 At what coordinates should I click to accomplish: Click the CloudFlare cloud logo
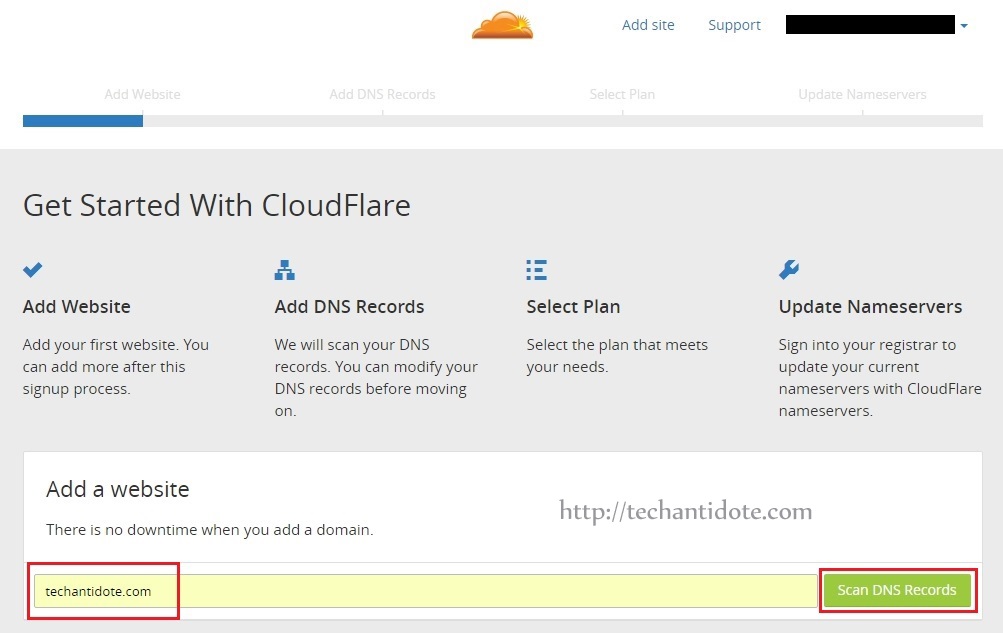pyautogui.click(x=502, y=26)
